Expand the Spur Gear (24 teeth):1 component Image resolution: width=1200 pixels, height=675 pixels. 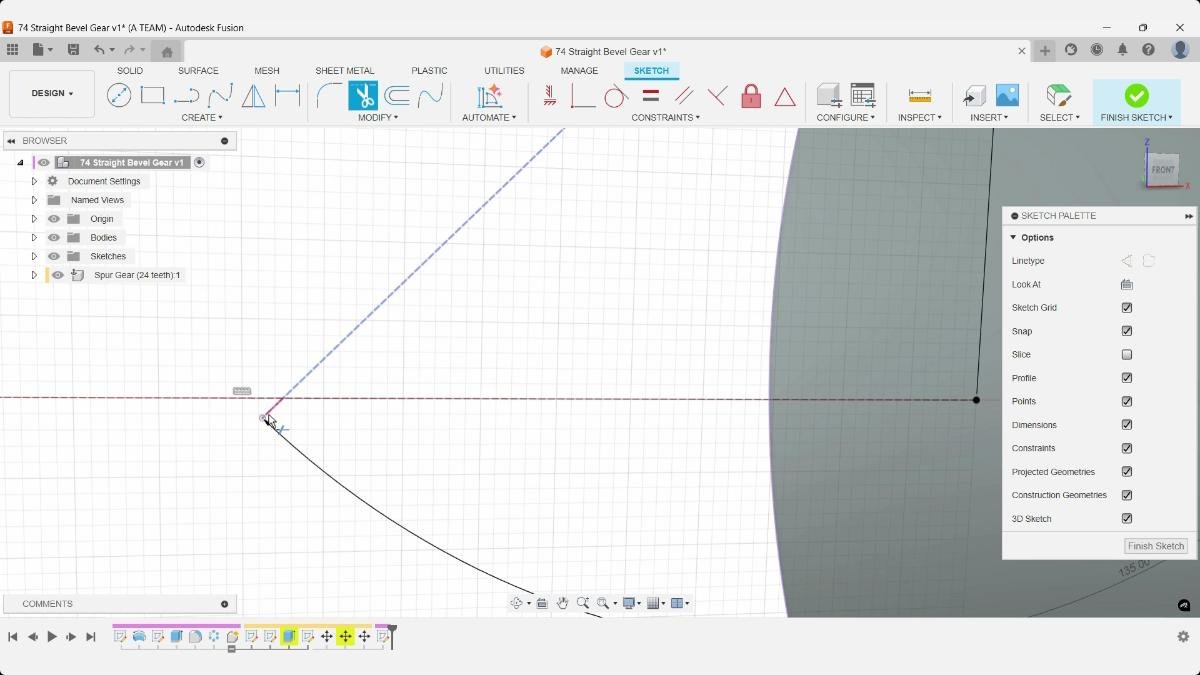tap(34, 275)
